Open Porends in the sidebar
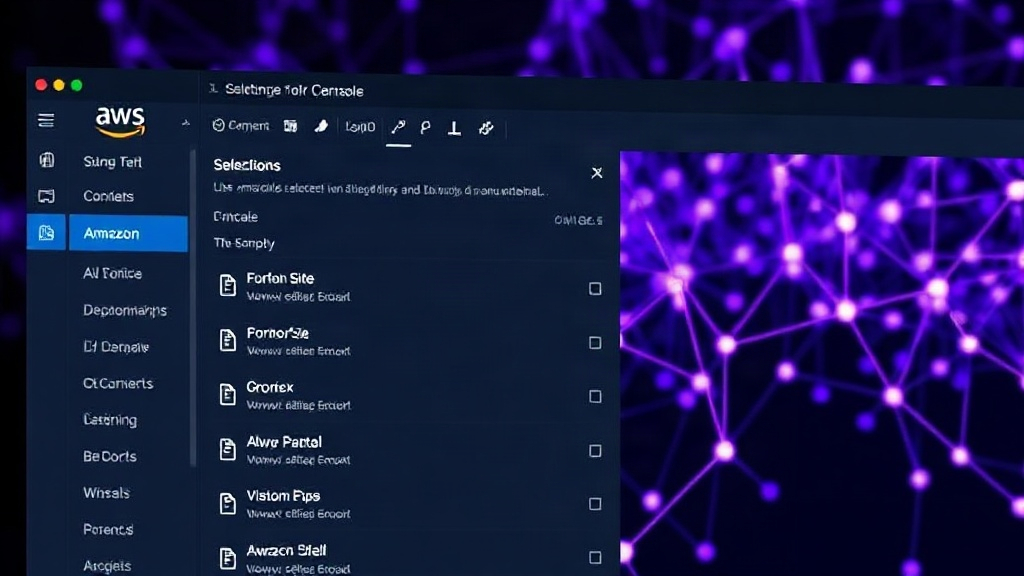Screen dimensions: 1024x576 coord(108,529)
